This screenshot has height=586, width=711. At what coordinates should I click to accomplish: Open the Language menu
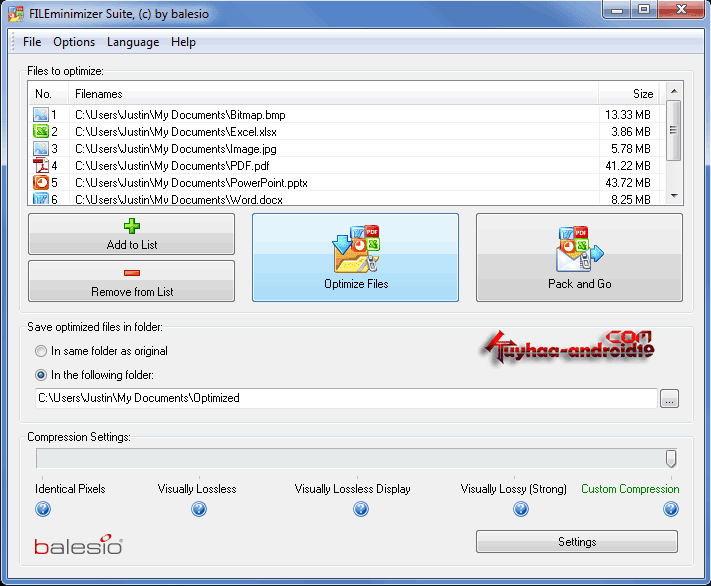(x=133, y=42)
